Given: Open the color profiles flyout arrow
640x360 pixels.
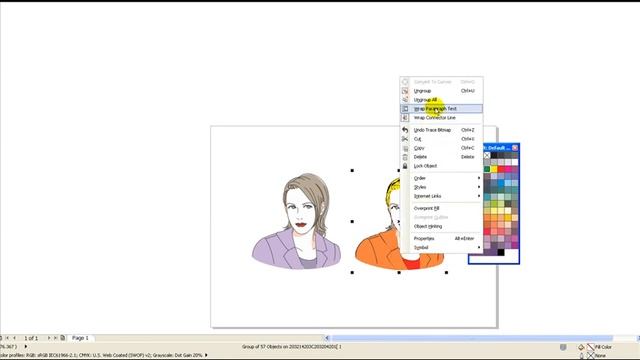Looking at the screenshot, I should pos(206,355).
